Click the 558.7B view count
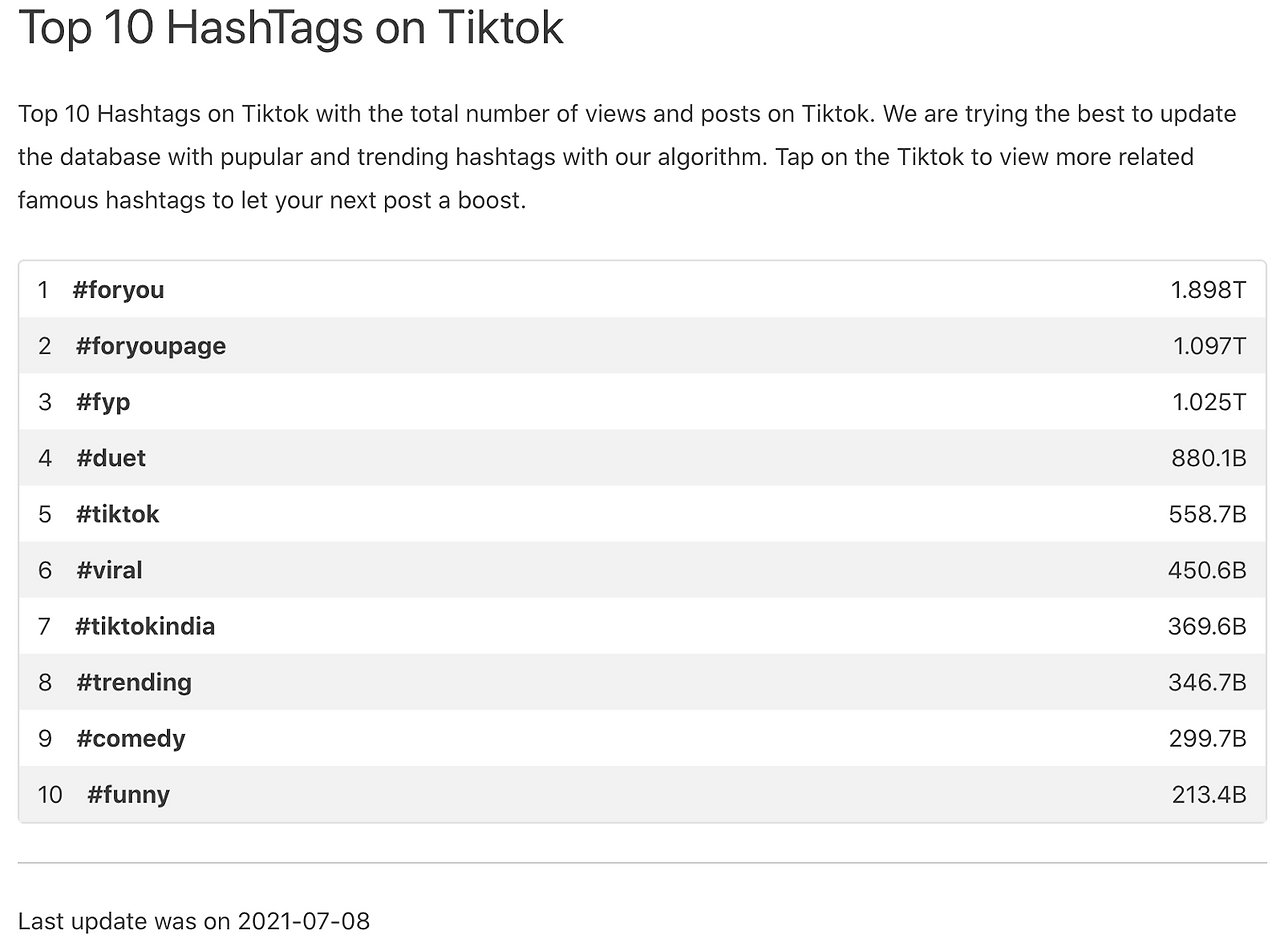 [x=1207, y=514]
